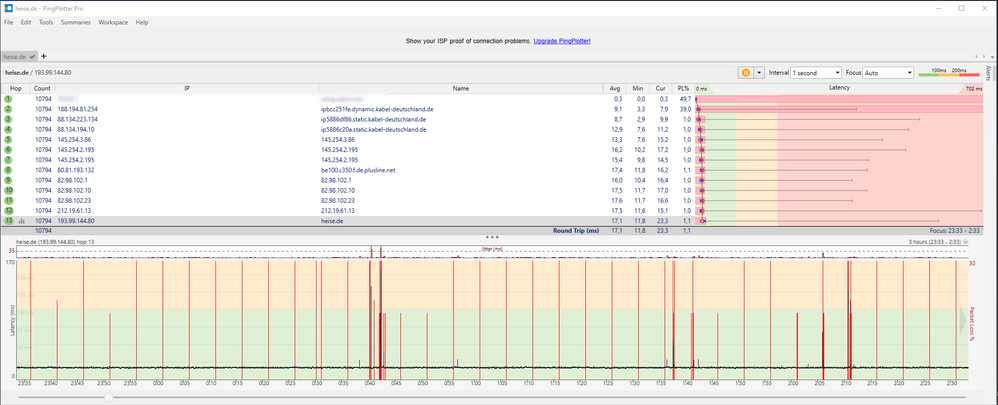
Task: Click the three-dot divider above the timeline graph
Action: 491,237
